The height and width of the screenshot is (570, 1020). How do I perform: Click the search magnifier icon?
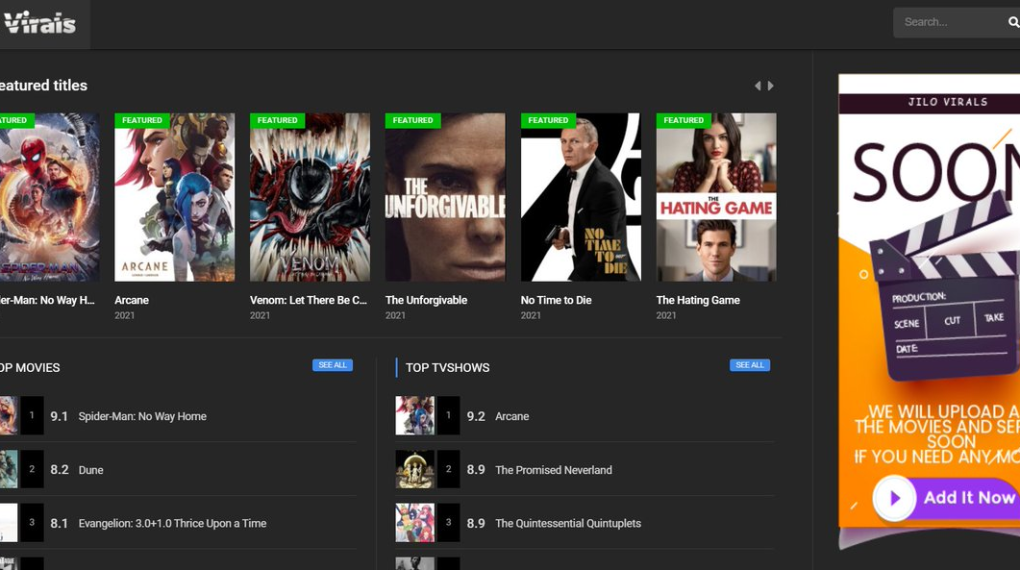[1013, 22]
